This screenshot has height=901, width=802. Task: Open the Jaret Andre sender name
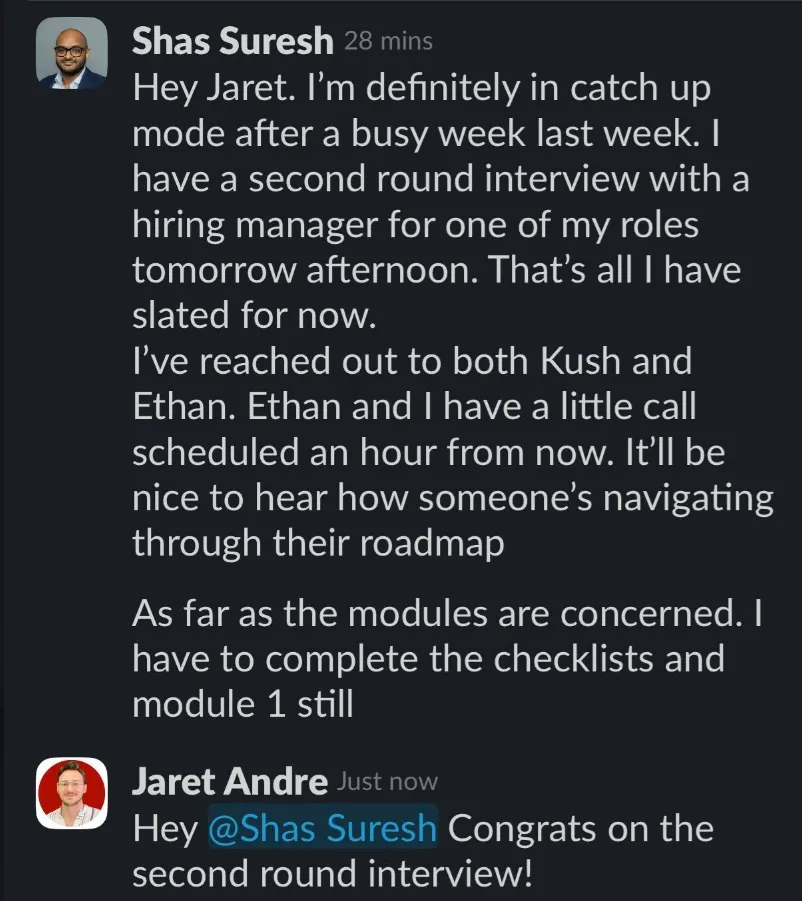pyautogui.click(x=230, y=782)
